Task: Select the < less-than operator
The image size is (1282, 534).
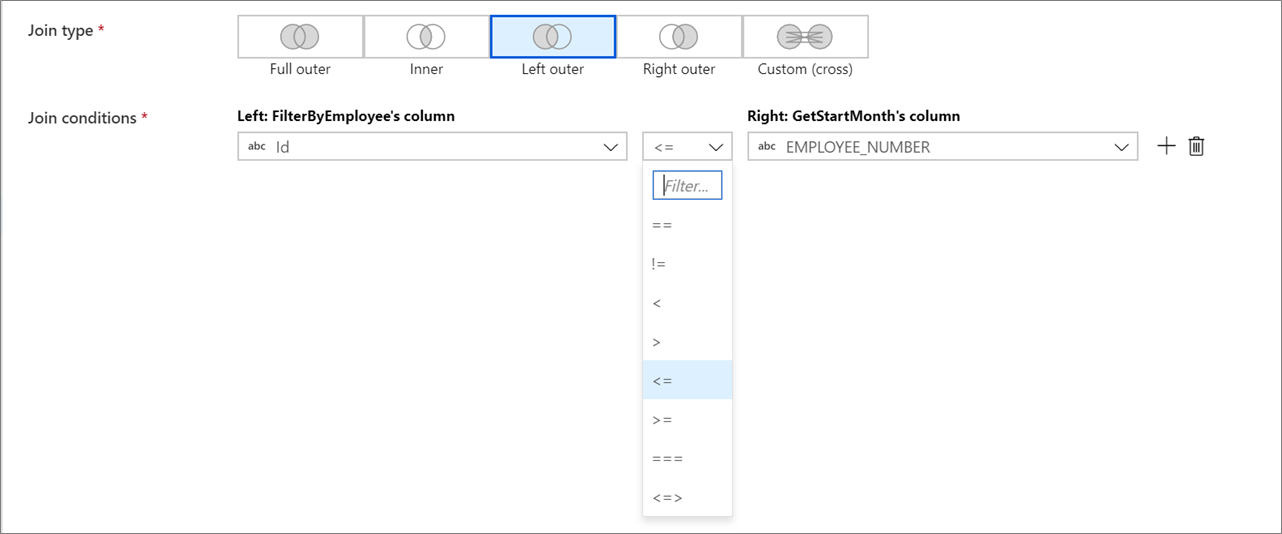Action: click(687, 303)
